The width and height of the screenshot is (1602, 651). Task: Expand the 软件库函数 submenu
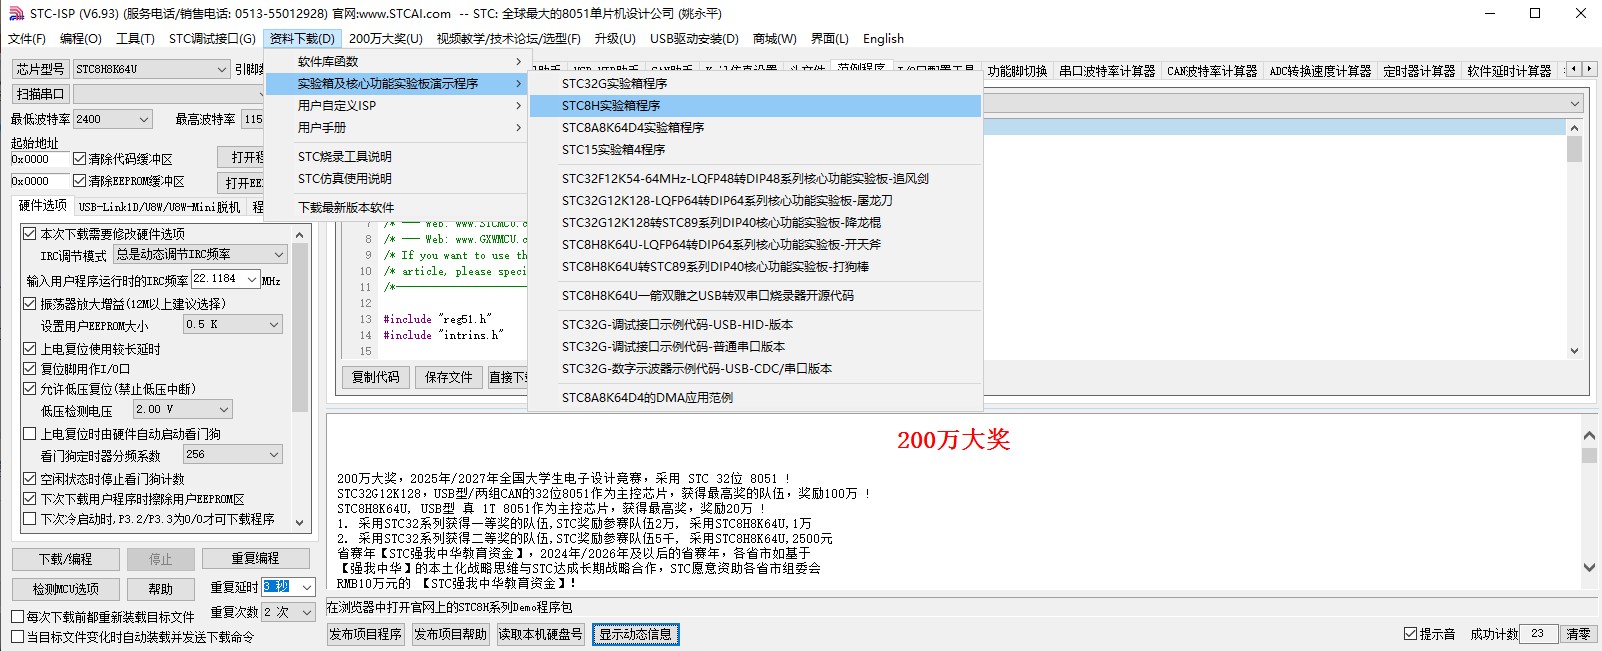[396, 62]
